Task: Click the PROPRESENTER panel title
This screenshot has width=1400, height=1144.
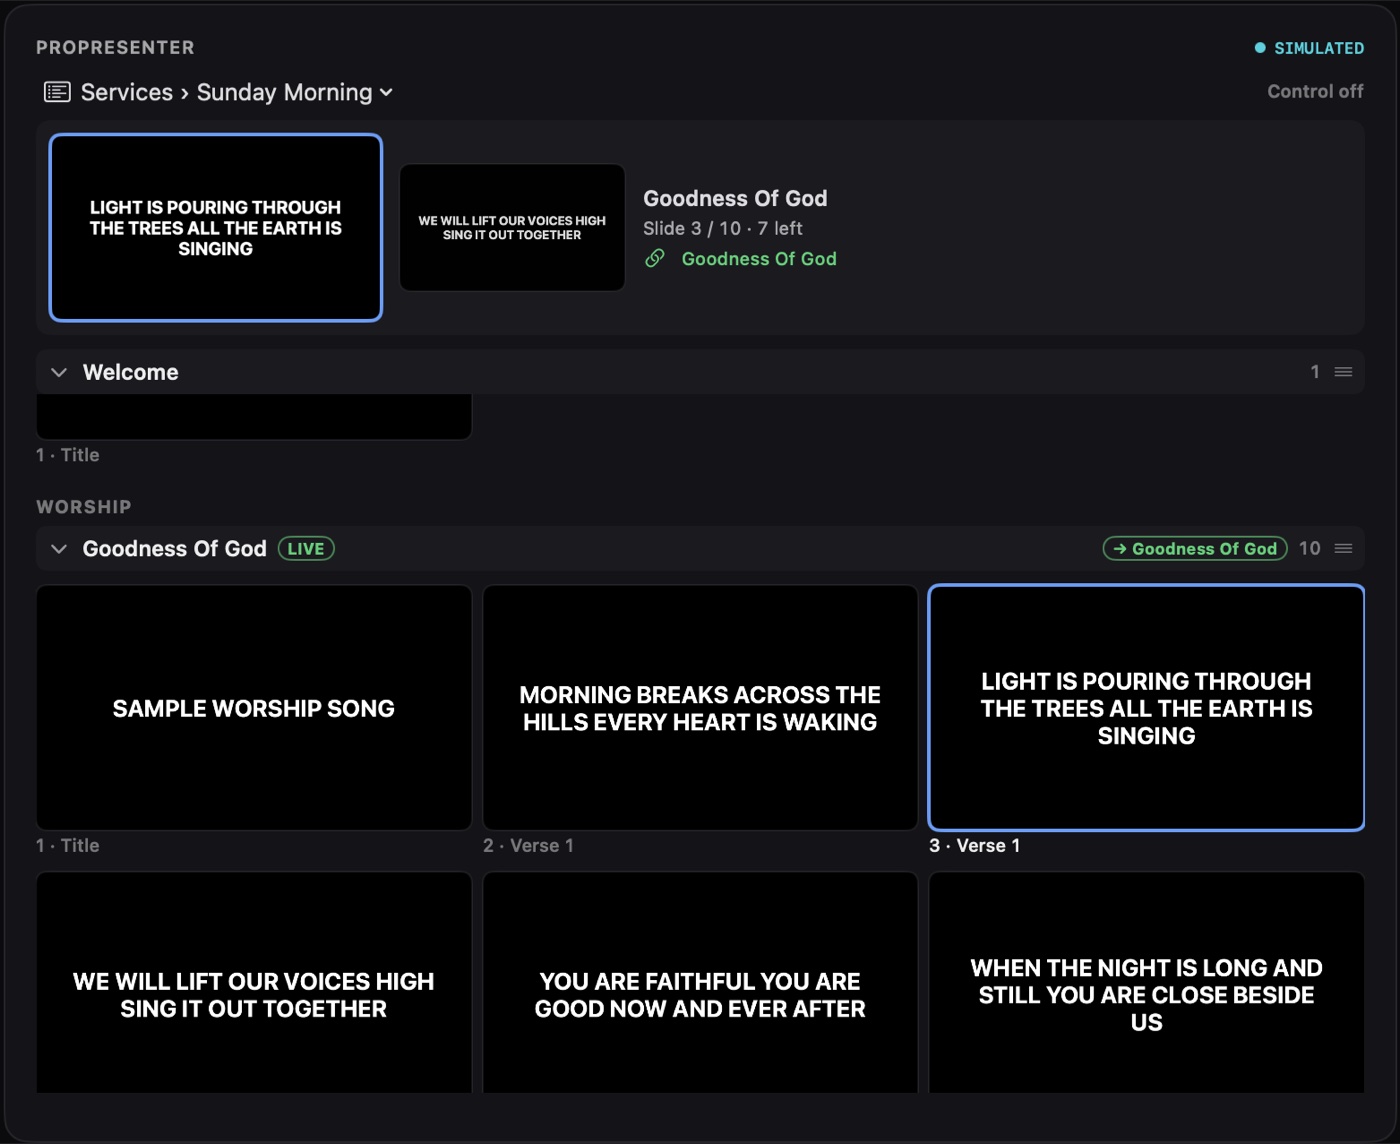Action: click(115, 48)
